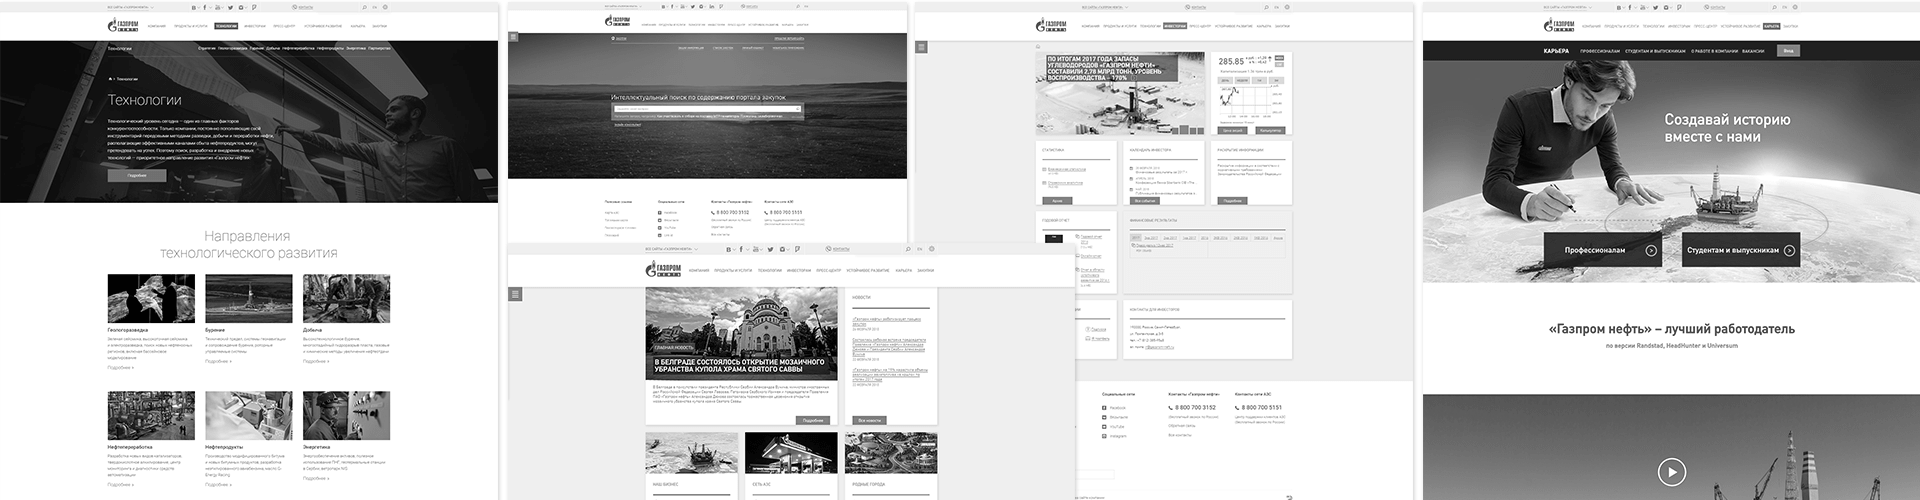The width and height of the screenshot is (1920, 500).
Task: Open the Belgrade Saint Sava temple news image
Action: (x=741, y=334)
